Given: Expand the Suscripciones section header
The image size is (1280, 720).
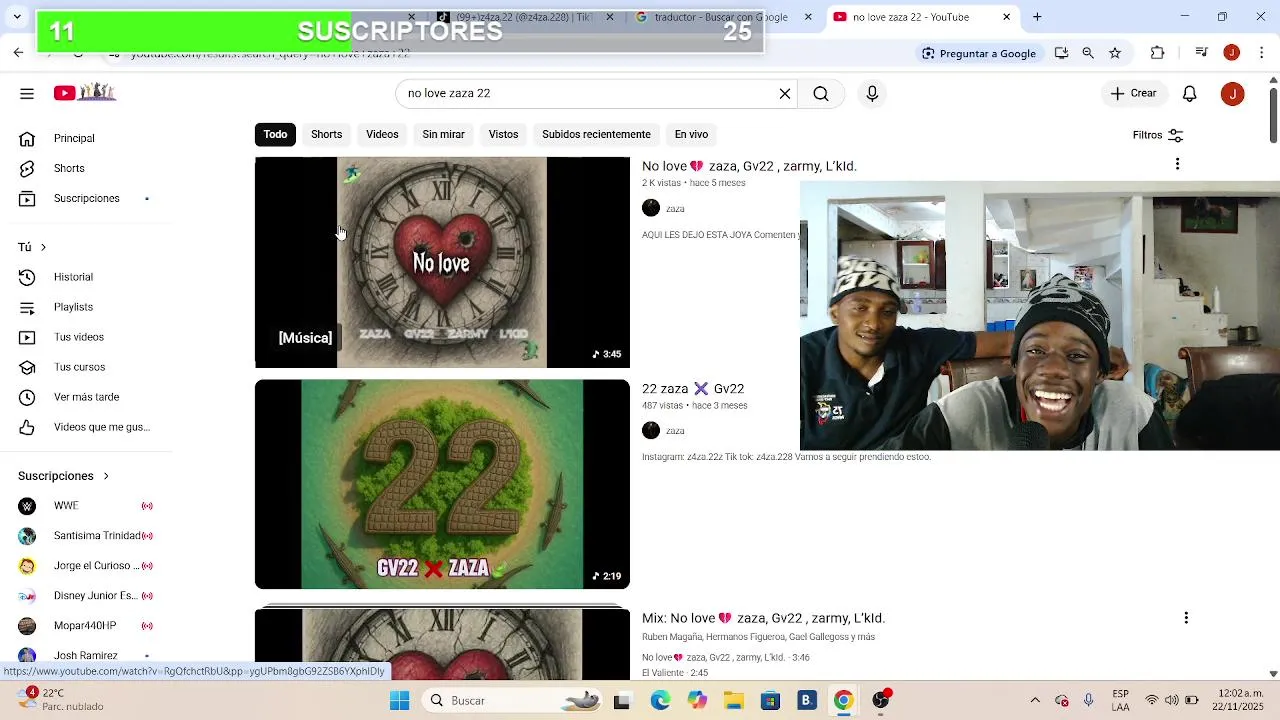Looking at the screenshot, I should pos(63,476).
